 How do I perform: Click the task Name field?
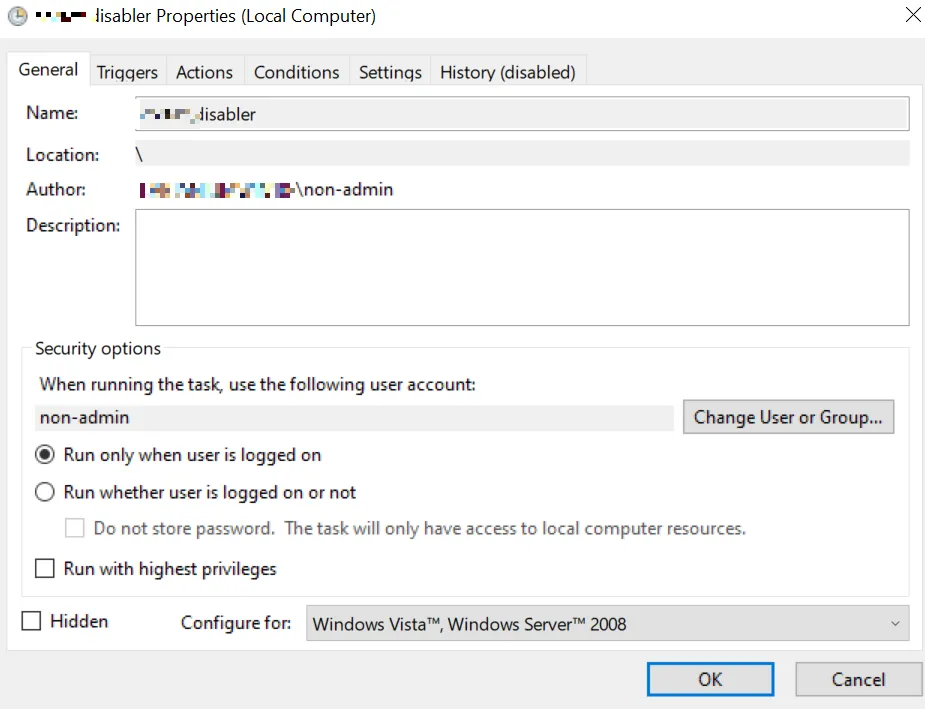pos(521,114)
